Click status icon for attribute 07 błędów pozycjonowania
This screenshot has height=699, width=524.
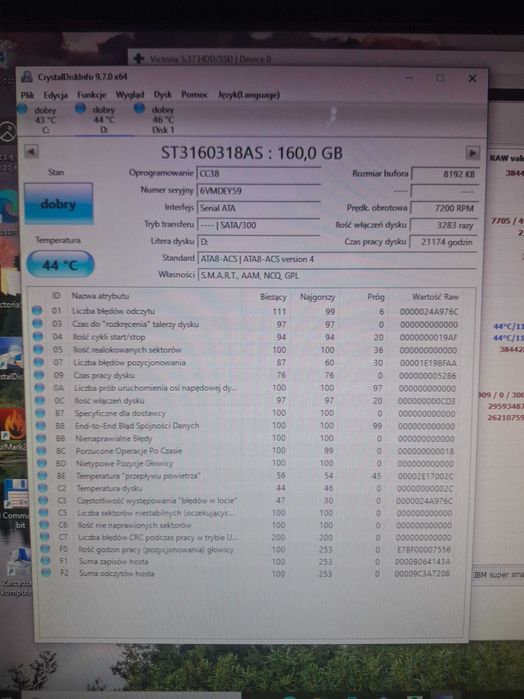point(39,362)
